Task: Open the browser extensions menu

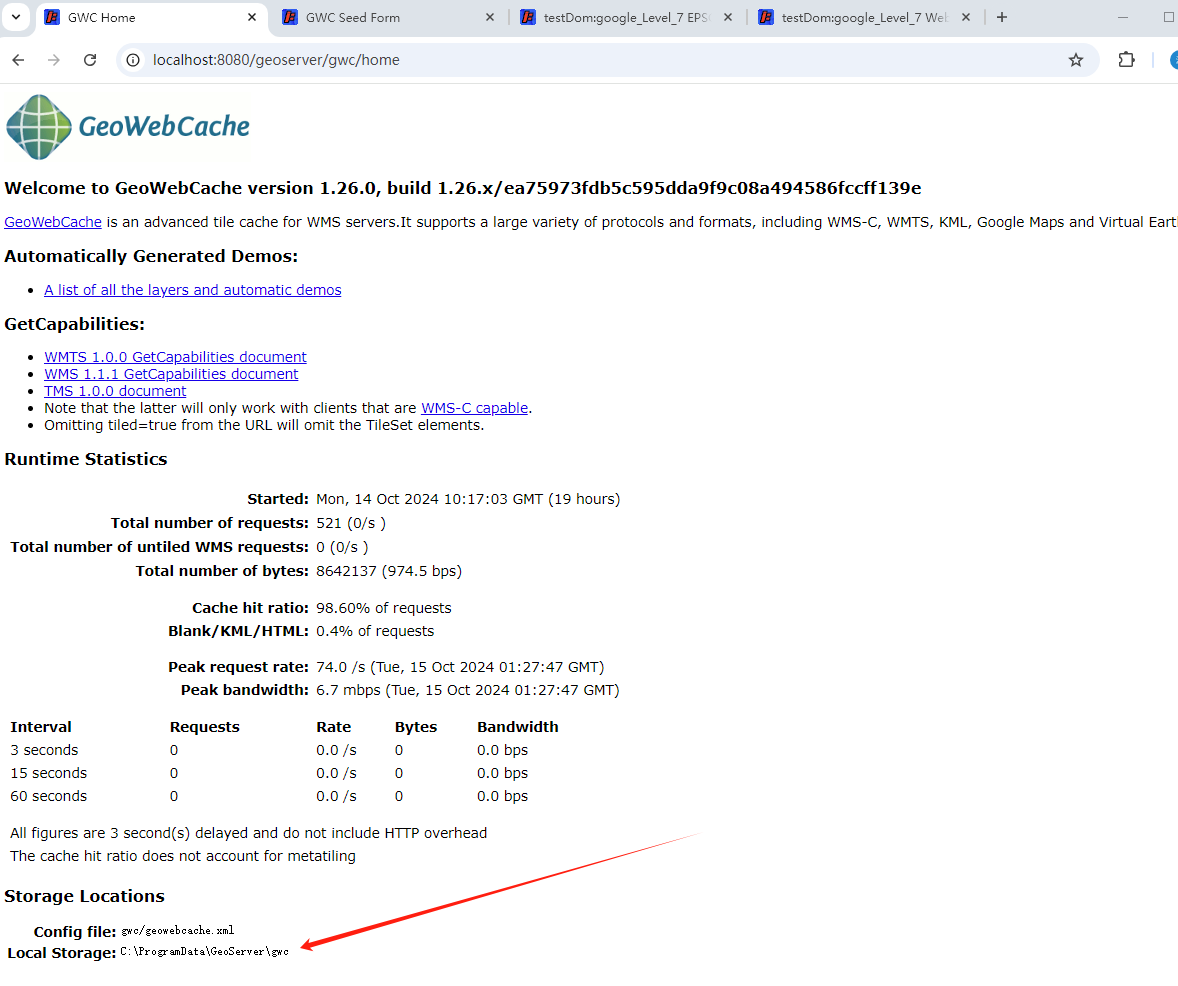Action: (1126, 60)
